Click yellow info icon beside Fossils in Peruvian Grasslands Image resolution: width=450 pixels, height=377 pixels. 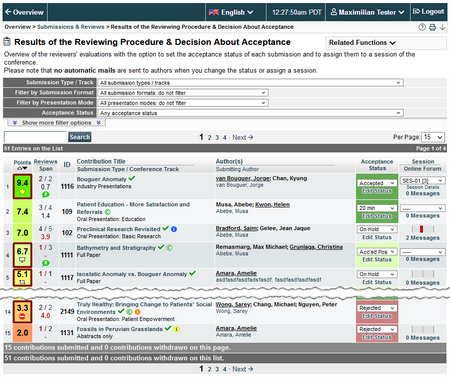176,329
